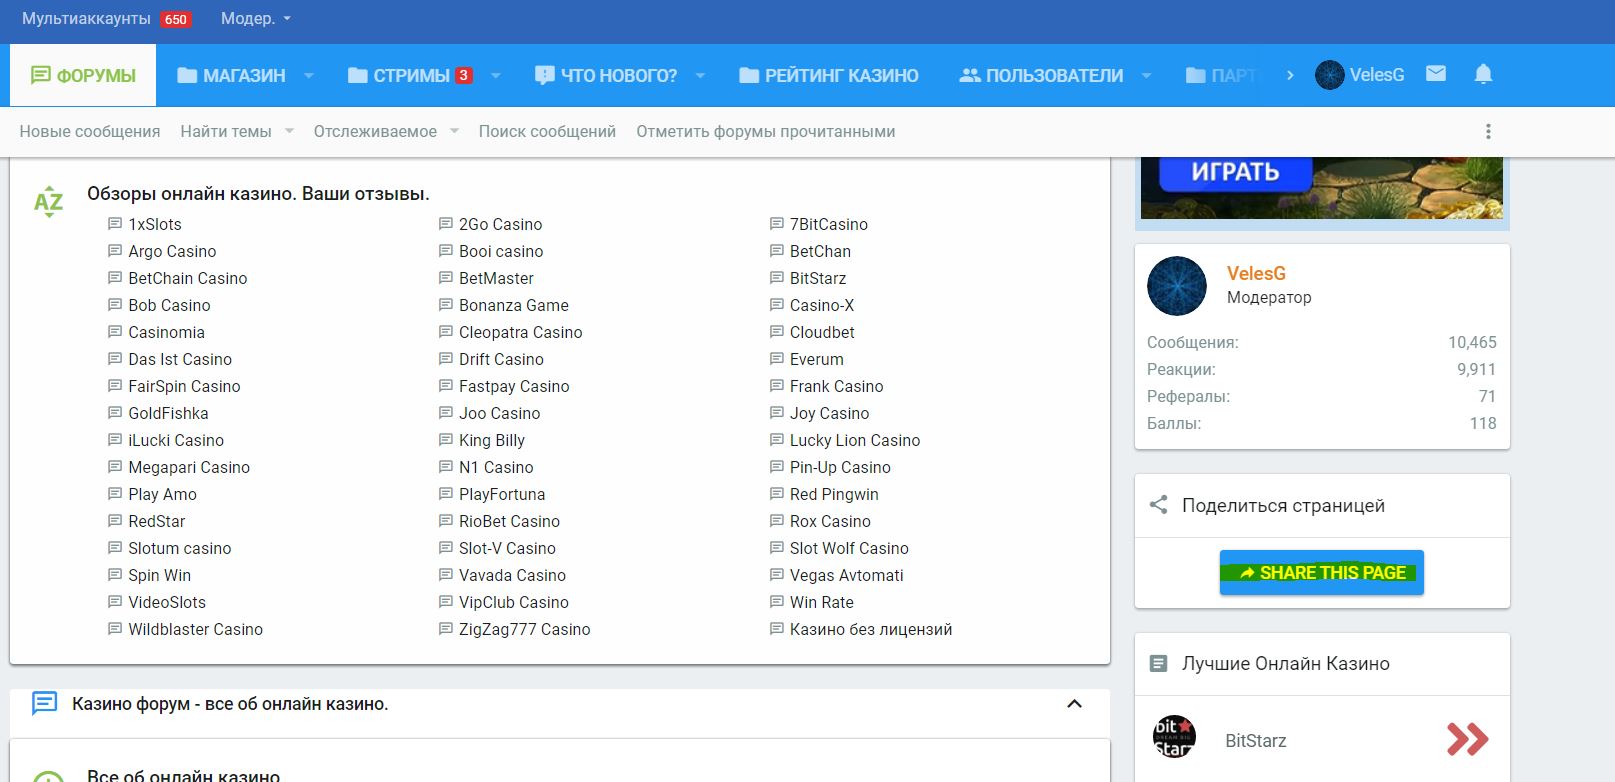Screen dimensions: 1615x782
Task: Open the Vegas Avtomati forum
Action: pyautogui.click(x=847, y=575)
